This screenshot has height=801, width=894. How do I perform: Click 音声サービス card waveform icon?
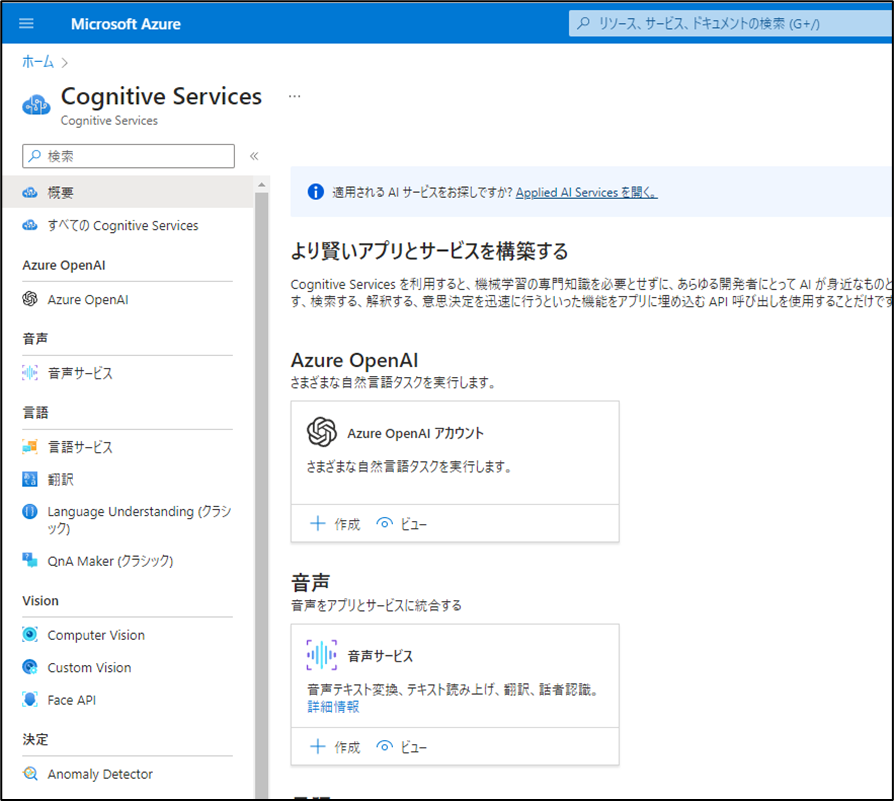pos(322,654)
